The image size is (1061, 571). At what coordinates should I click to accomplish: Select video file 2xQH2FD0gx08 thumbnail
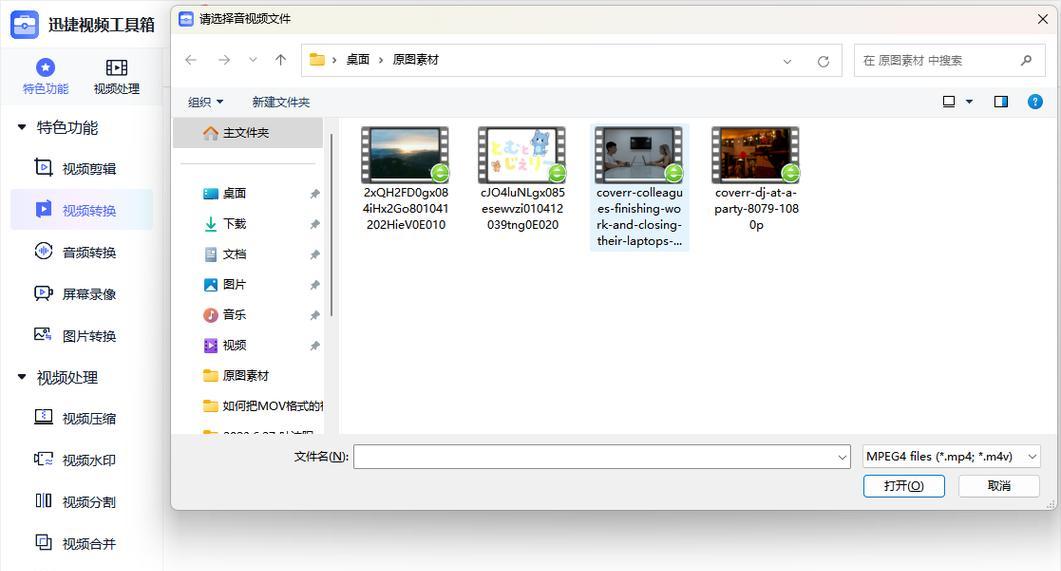coord(405,155)
